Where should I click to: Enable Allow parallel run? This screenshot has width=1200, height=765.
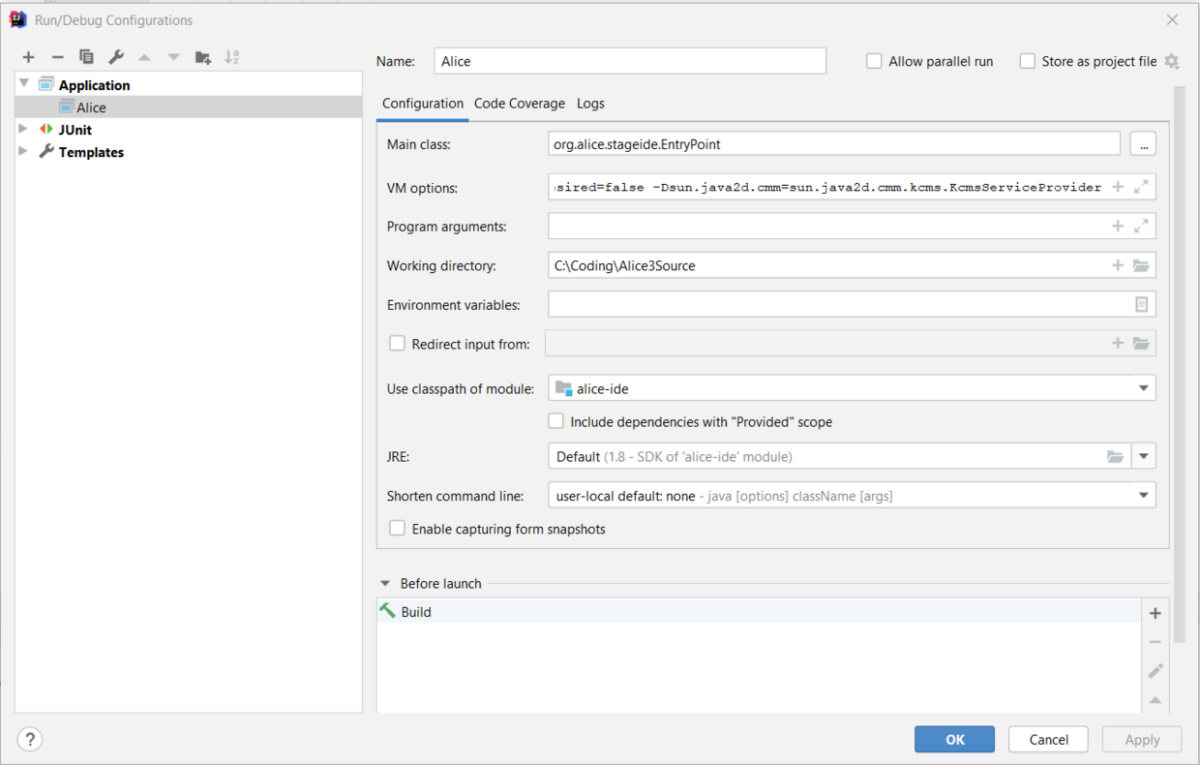[874, 61]
